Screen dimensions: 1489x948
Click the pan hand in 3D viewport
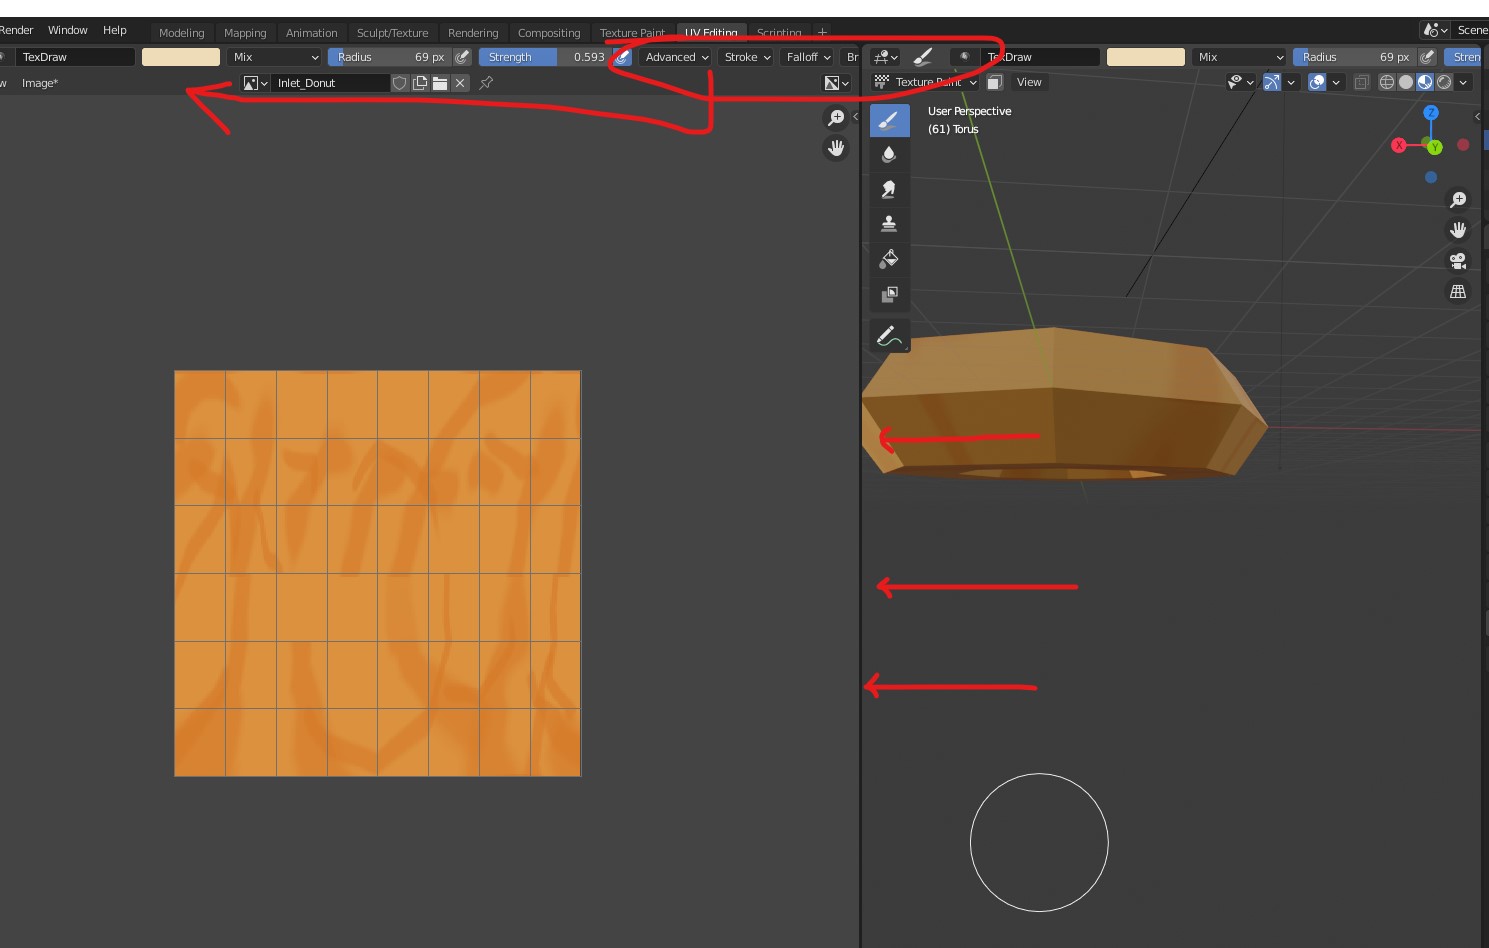click(x=1458, y=230)
